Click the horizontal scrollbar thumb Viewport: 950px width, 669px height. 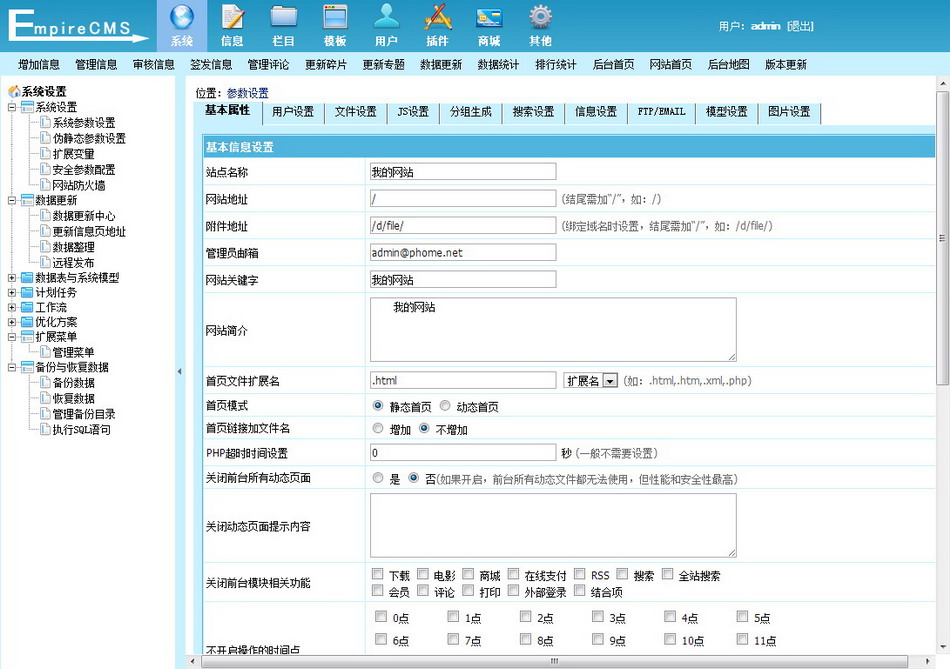(554, 661)
